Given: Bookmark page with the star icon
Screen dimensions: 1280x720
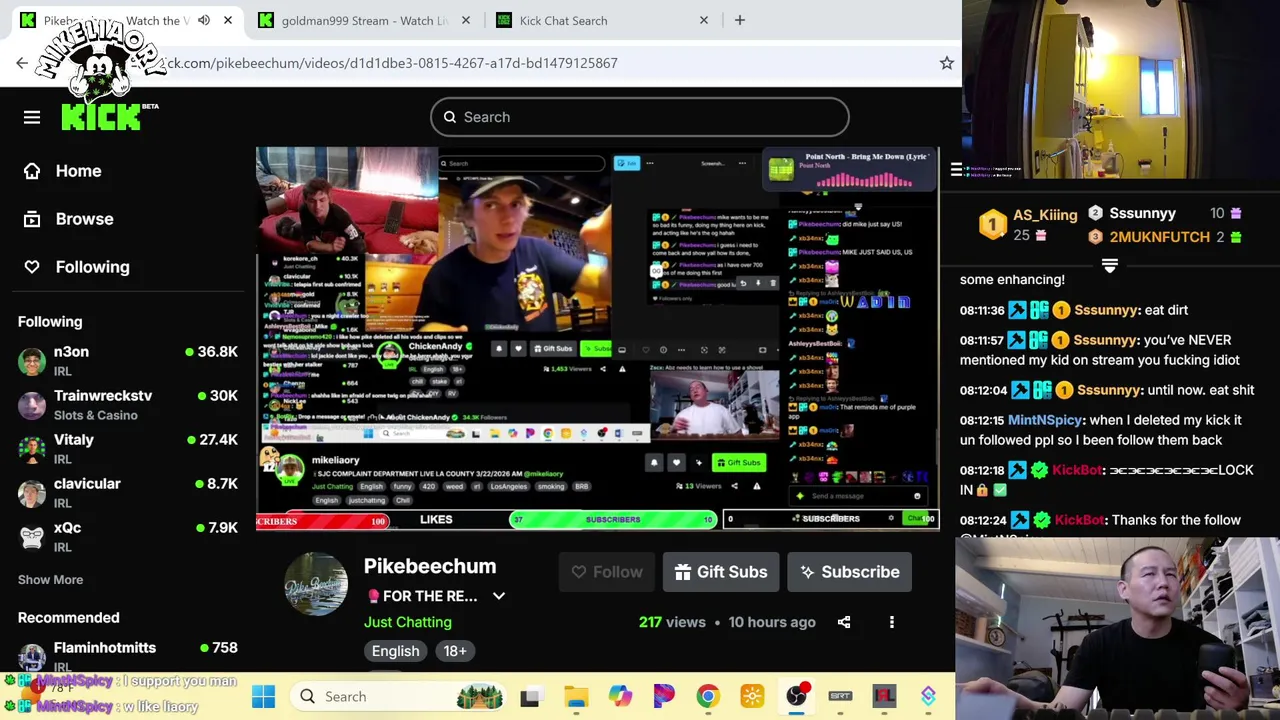Looking at the screenshot, I should (946, 63).
